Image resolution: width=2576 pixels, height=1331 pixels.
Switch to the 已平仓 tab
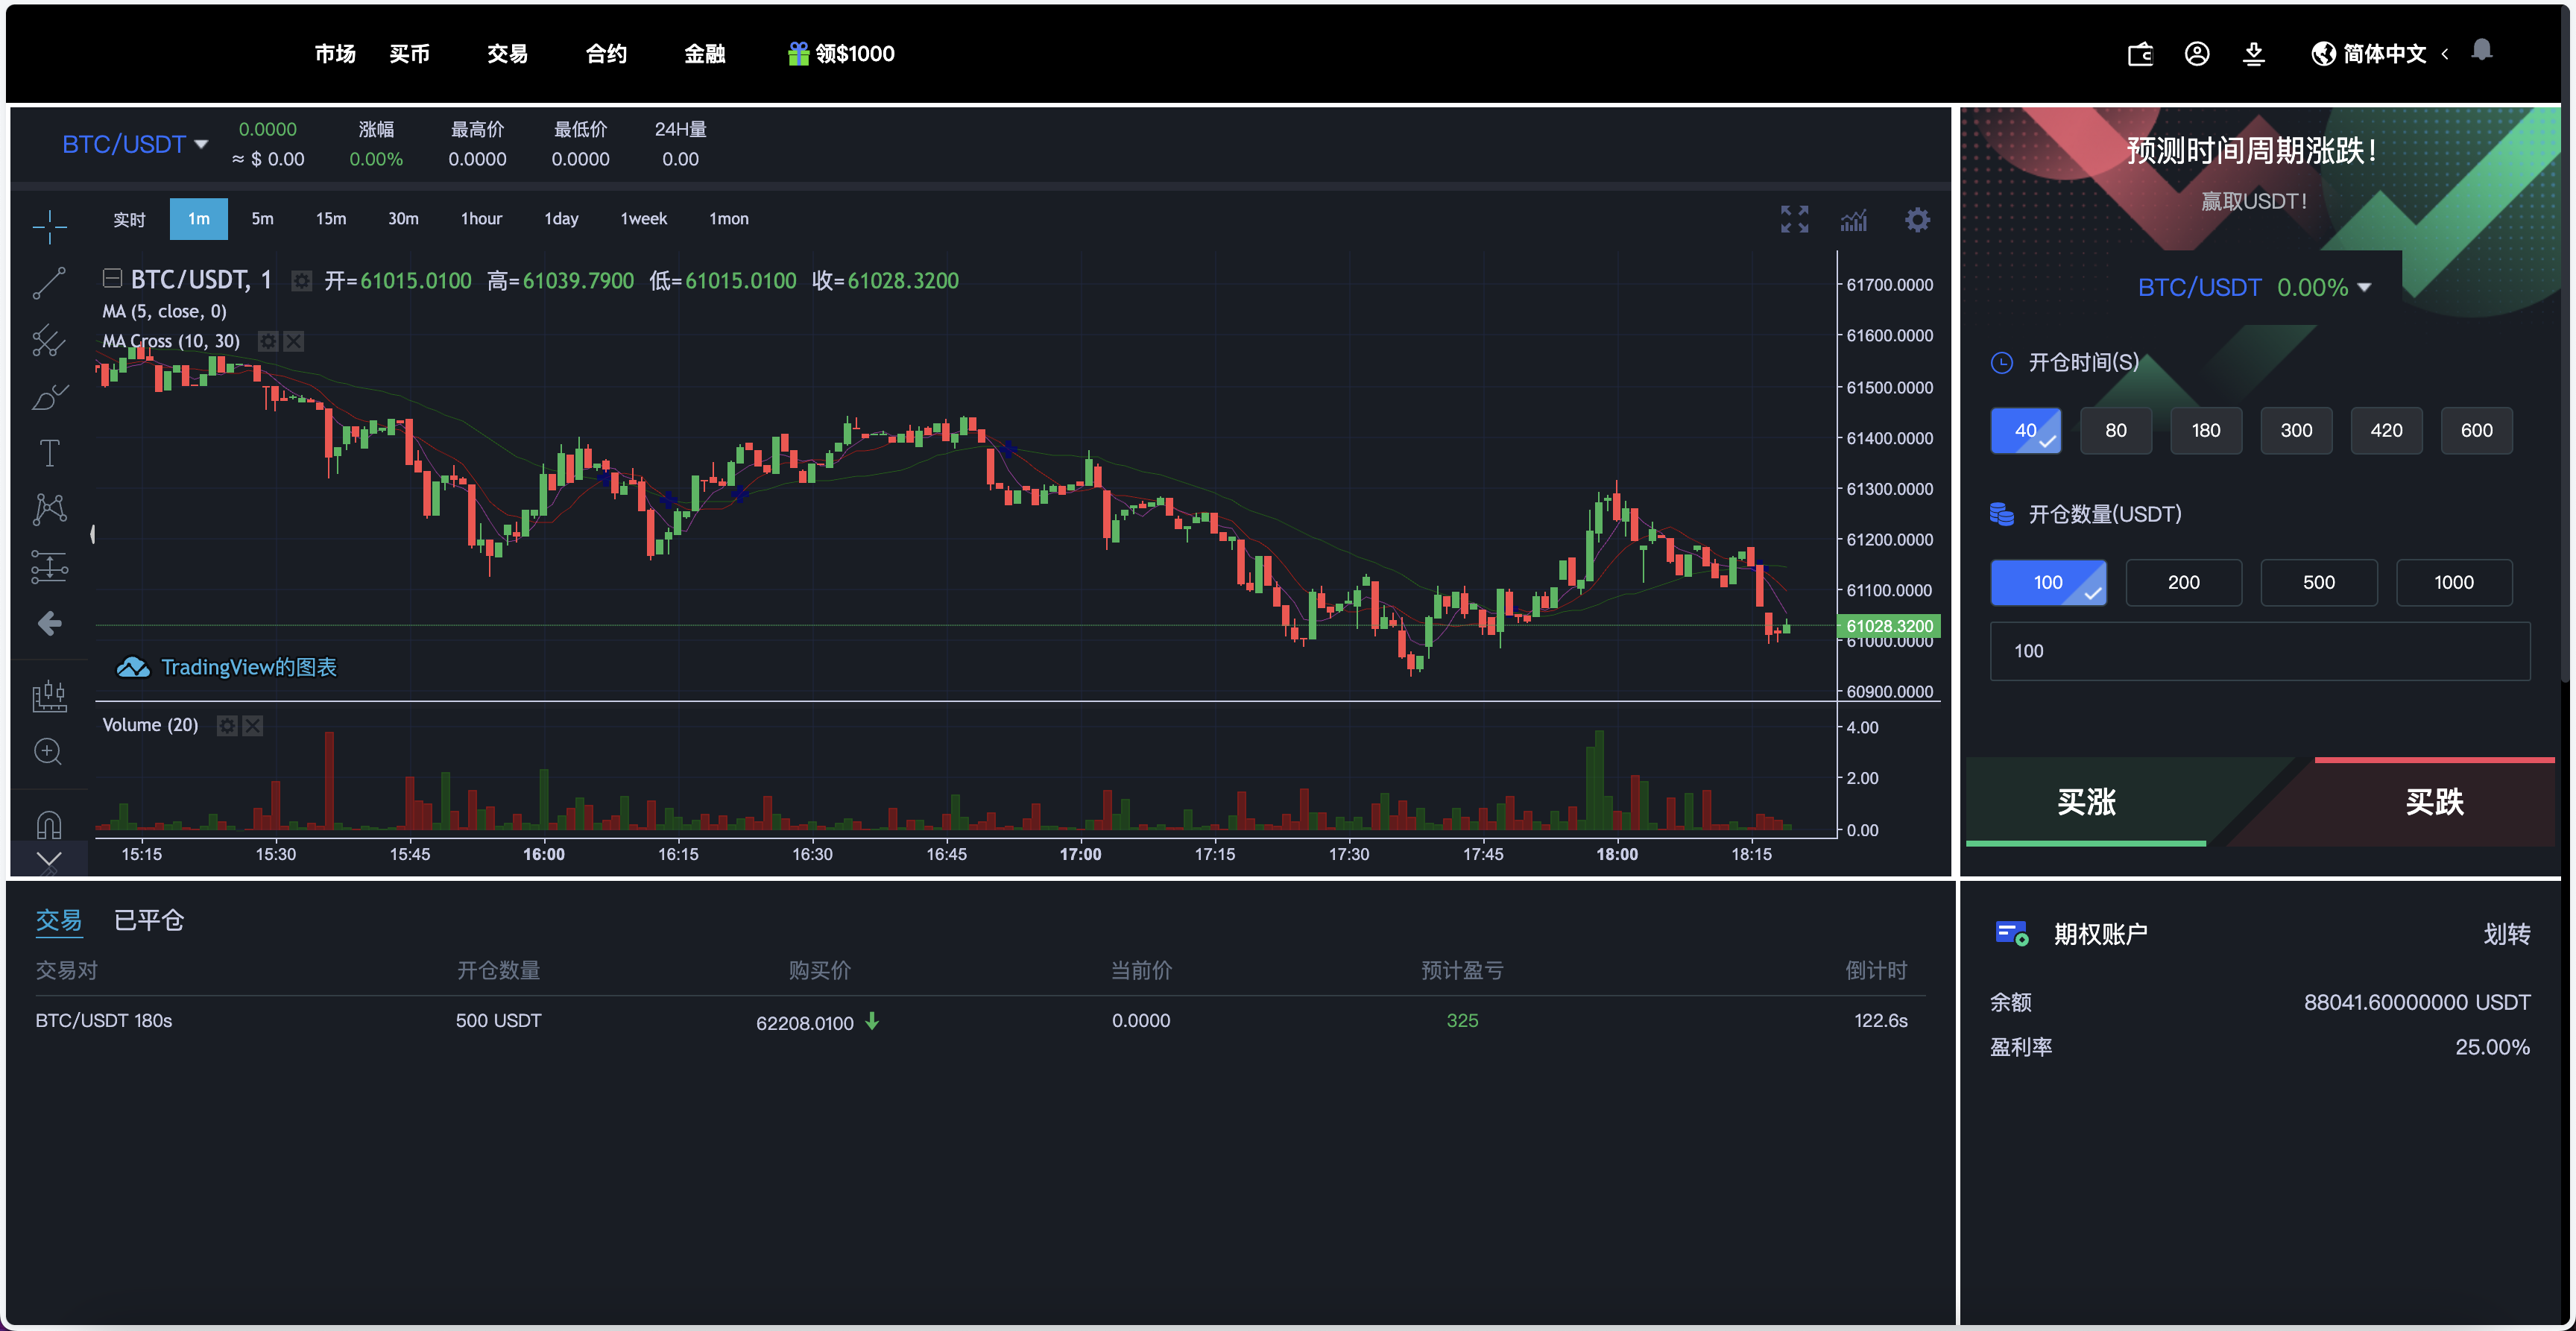149,920
